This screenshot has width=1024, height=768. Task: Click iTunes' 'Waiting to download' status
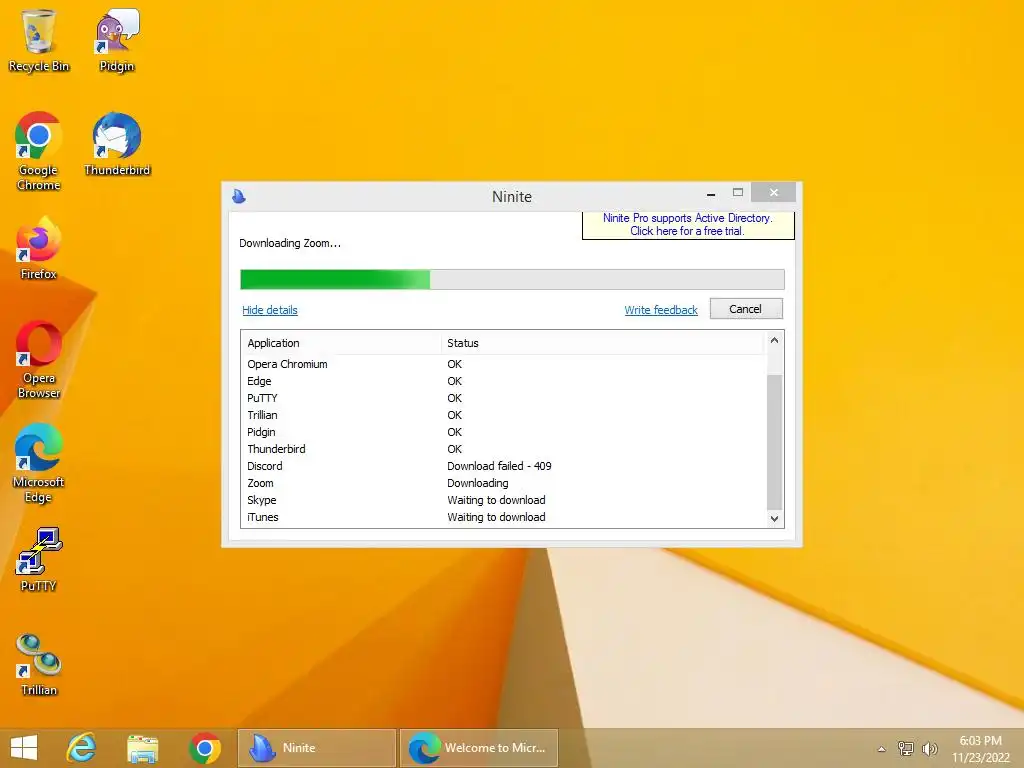tap(496, 517)
